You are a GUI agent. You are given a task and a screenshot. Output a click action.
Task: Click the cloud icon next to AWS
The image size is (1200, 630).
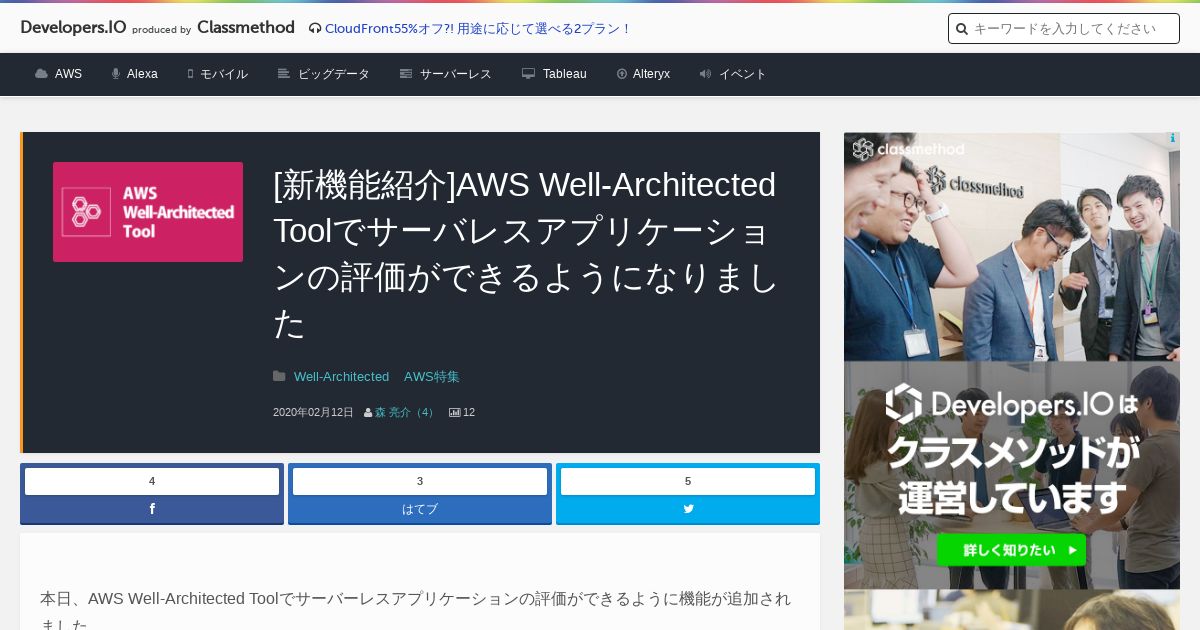click(x=41, y=74)
